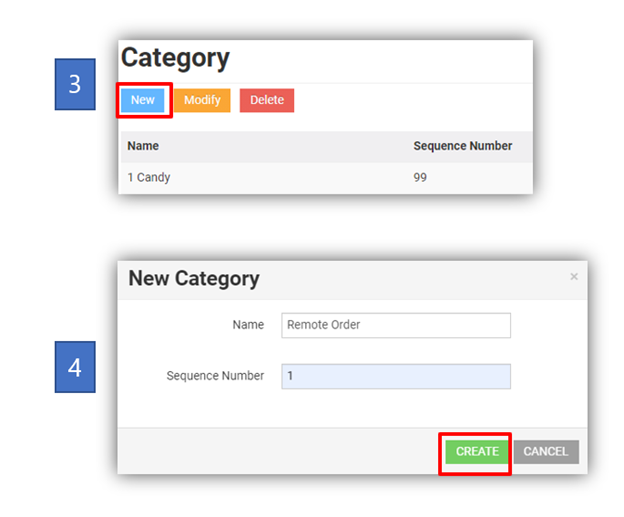Close the New Category dialog with X
Viewport: 624px width, 517px height.
pyautogui.click(x=573, y=277)
